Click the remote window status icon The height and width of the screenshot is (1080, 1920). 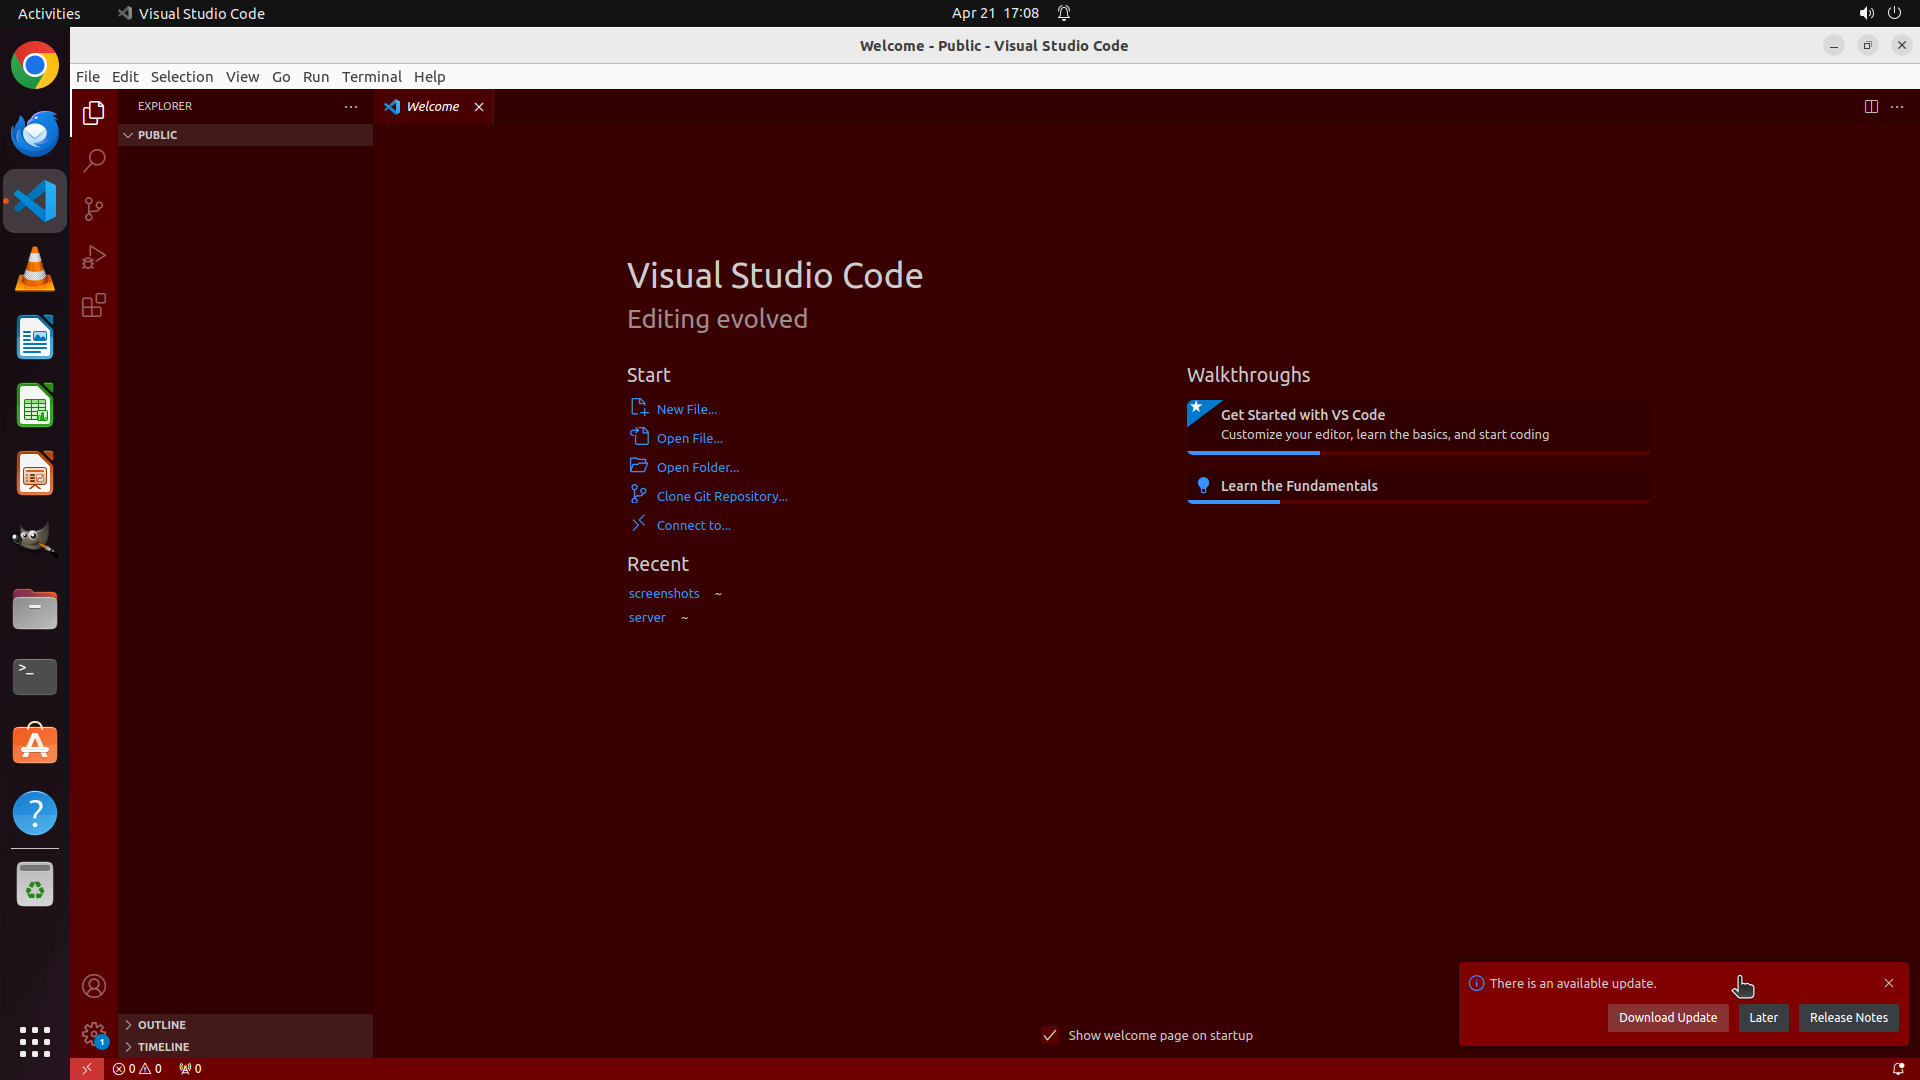(x=87, y=1069)
